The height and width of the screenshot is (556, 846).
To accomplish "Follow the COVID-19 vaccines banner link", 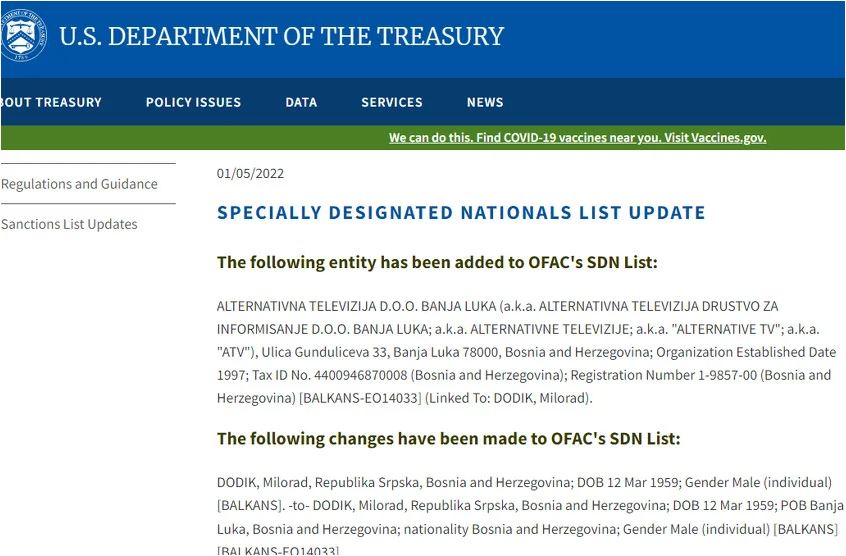I will (577, 138).
